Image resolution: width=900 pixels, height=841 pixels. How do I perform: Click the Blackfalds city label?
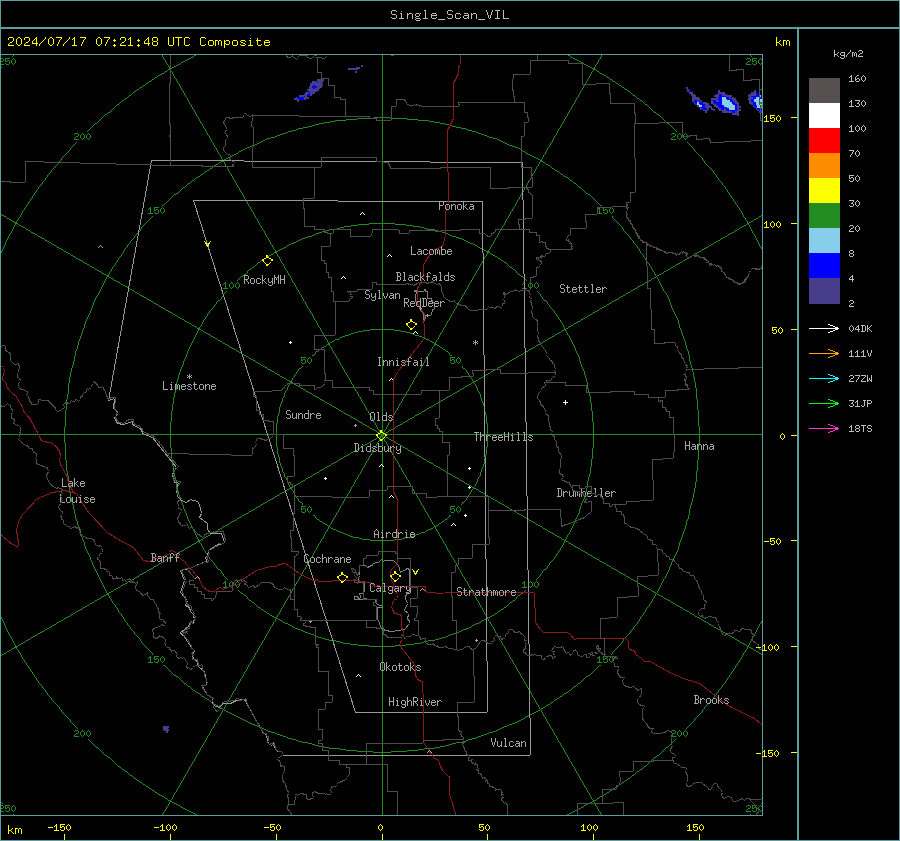[425, 277]
